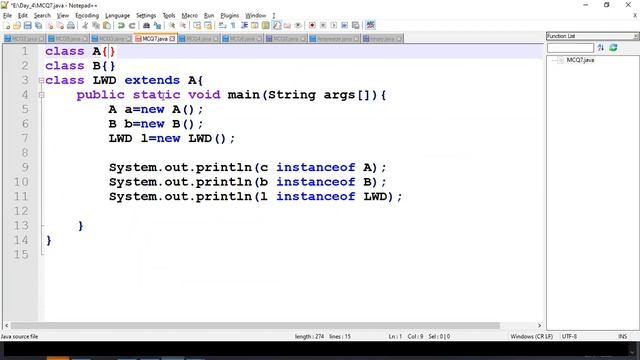
Task: Click the ABC spell check icon
Action: coord(370,25)
